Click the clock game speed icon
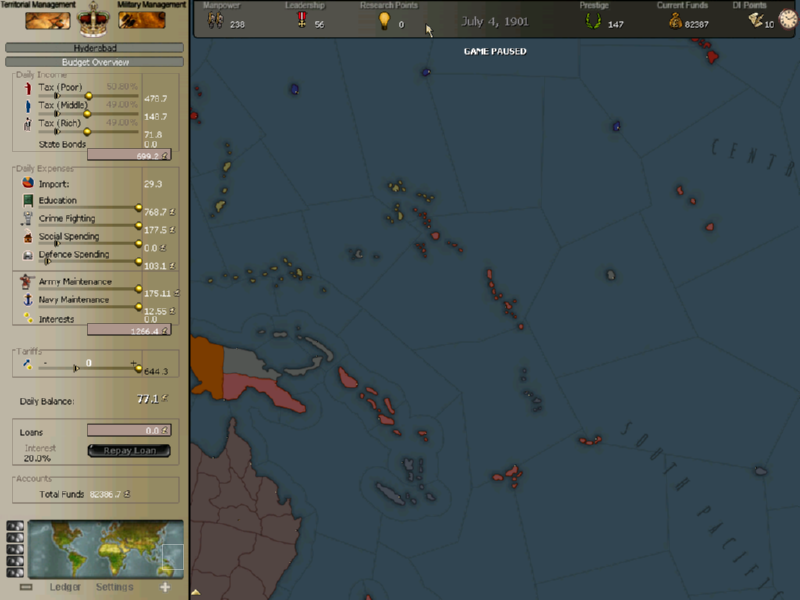Screen dimensions: 800x600 (788, 19)
